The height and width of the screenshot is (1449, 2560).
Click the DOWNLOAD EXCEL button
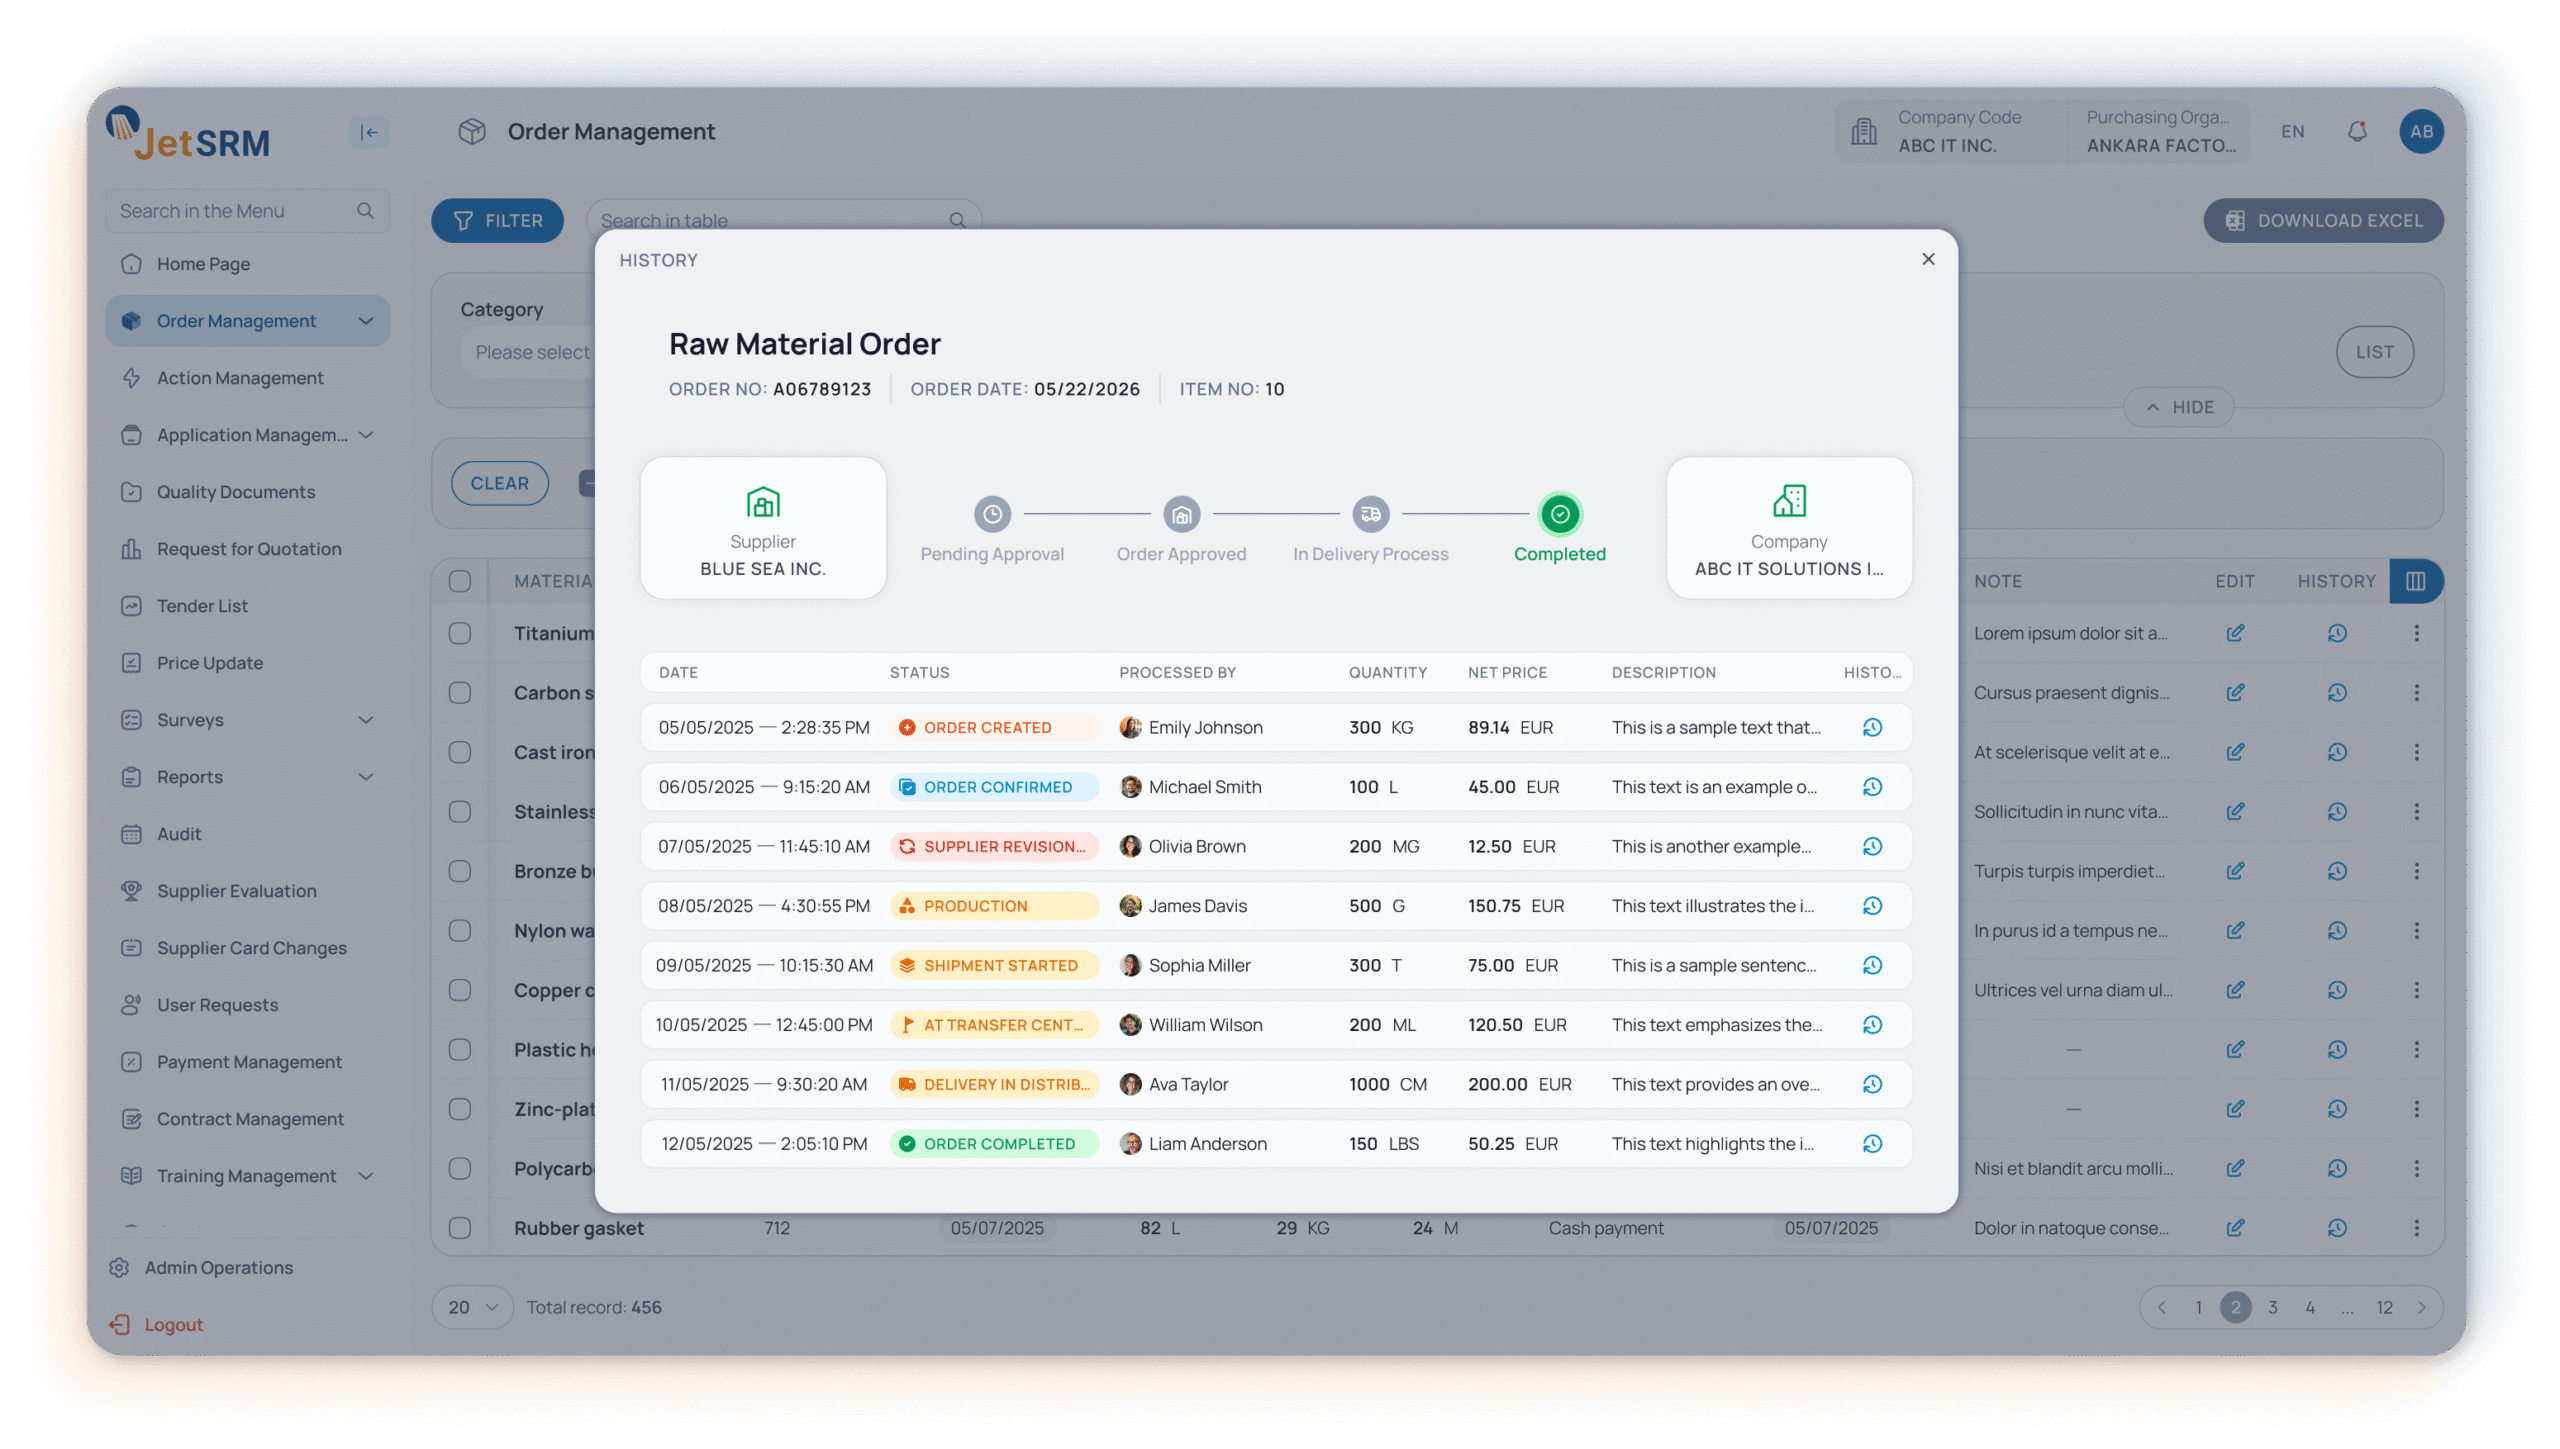pos(2322,221)
